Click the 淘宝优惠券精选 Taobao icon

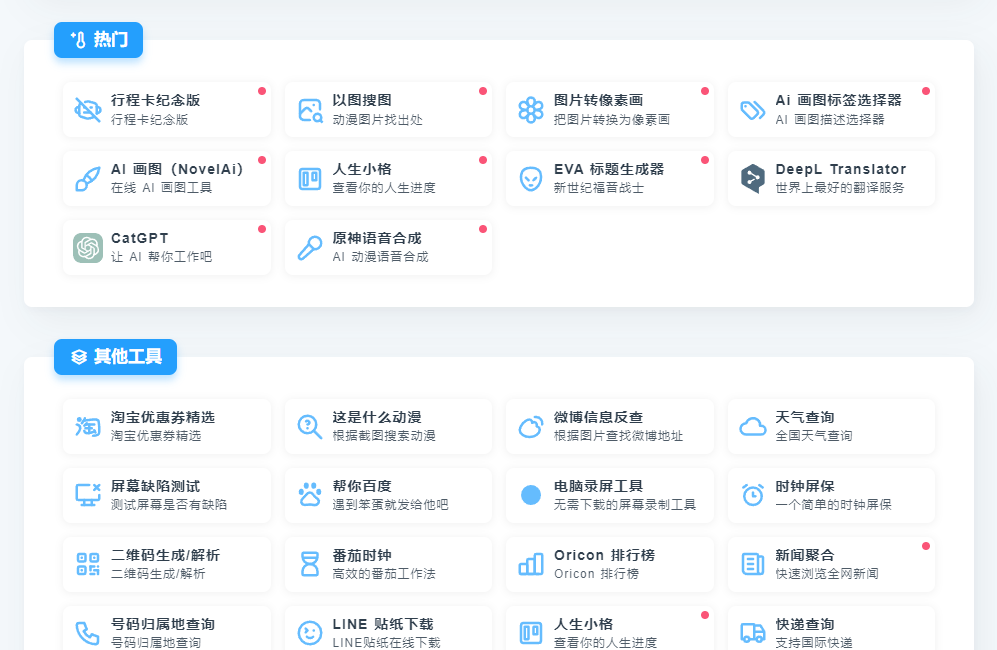pos(88,425)
